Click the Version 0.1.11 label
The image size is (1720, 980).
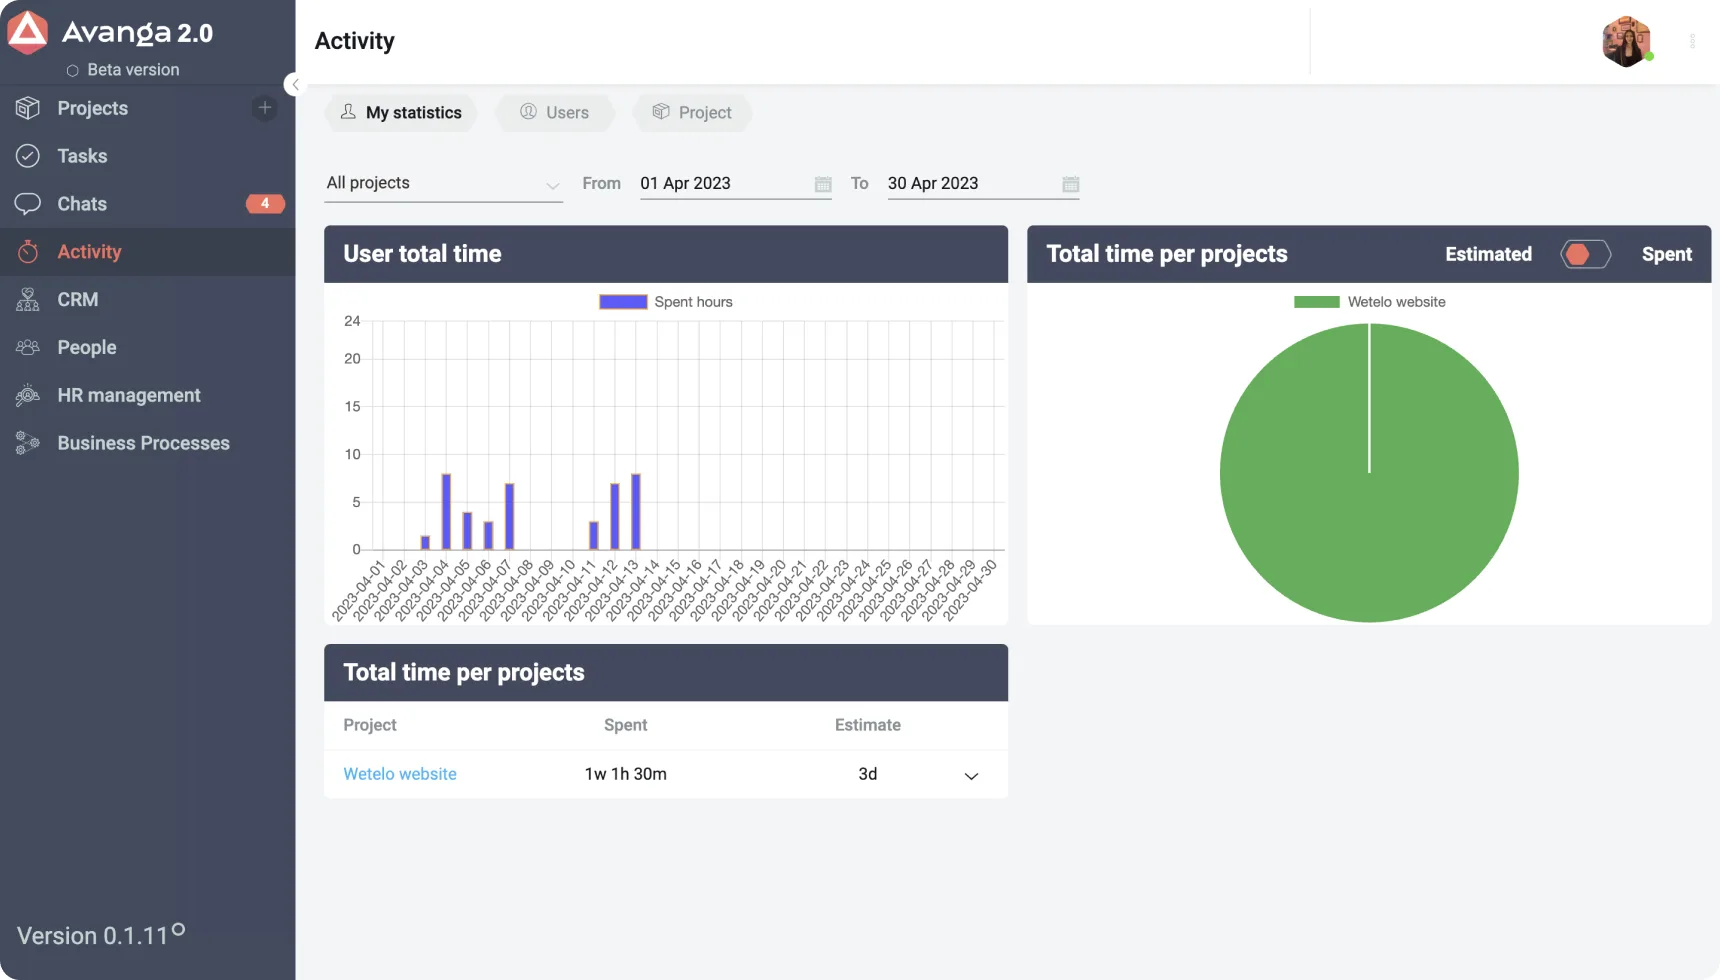point(92,936)
